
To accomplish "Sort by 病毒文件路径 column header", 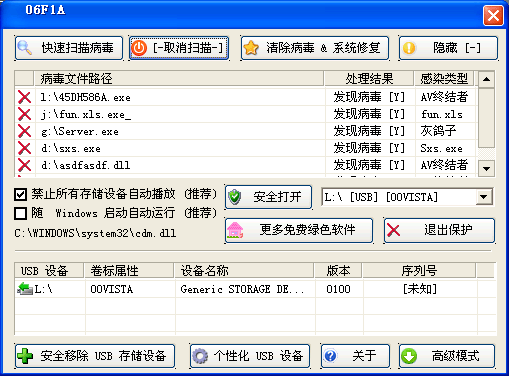I will 179,79.
